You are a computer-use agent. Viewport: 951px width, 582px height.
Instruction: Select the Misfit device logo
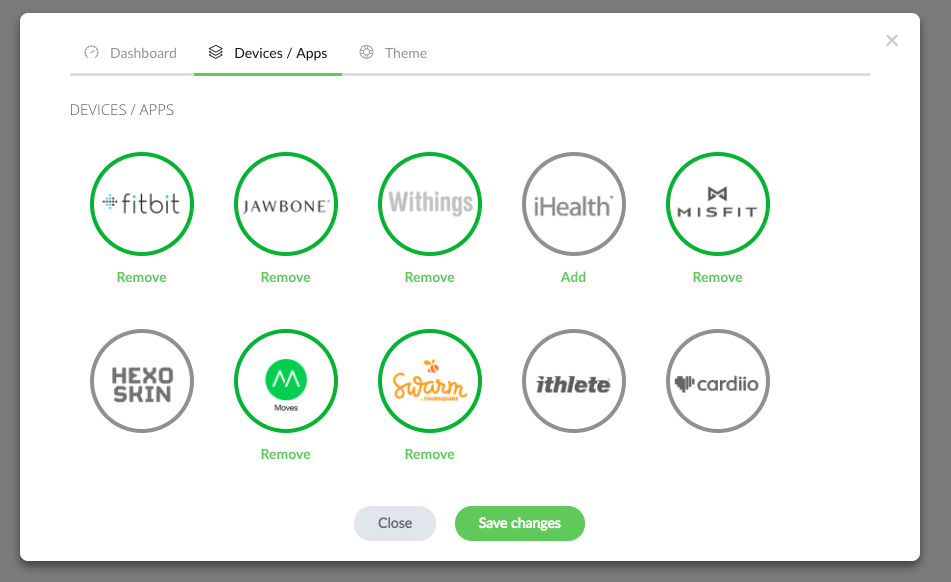click(x=717, y=204)
